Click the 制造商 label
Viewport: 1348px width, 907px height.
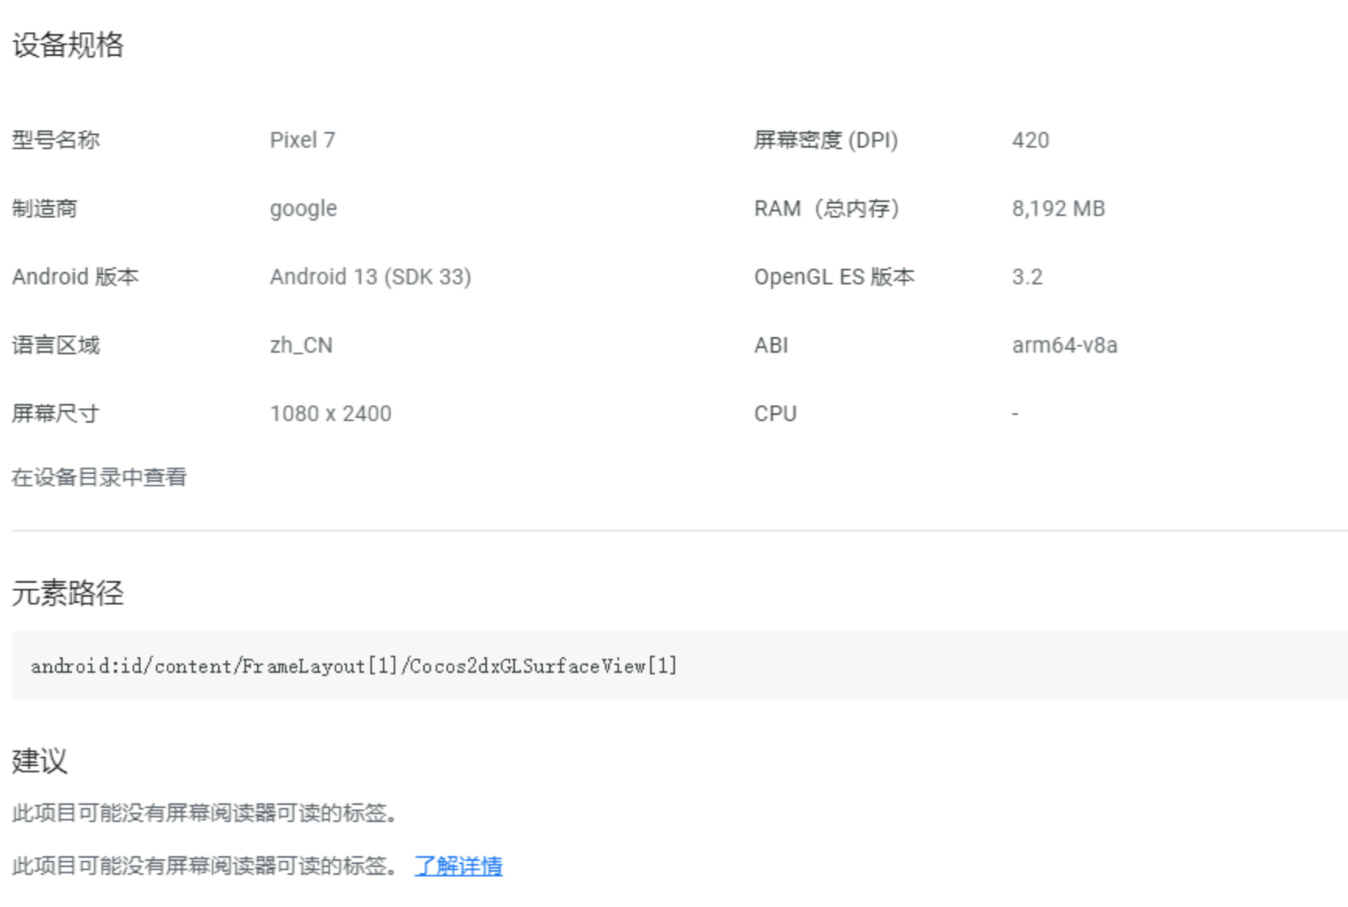[x=45, y=209]
